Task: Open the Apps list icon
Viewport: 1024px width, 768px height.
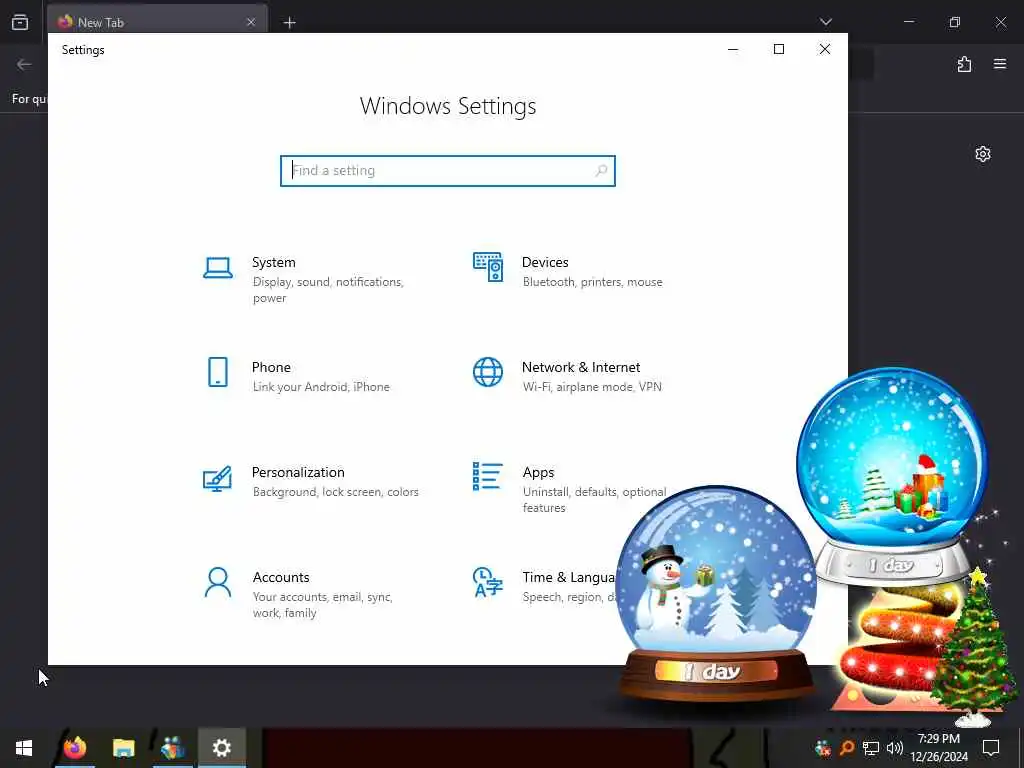Action: (488, 476)
